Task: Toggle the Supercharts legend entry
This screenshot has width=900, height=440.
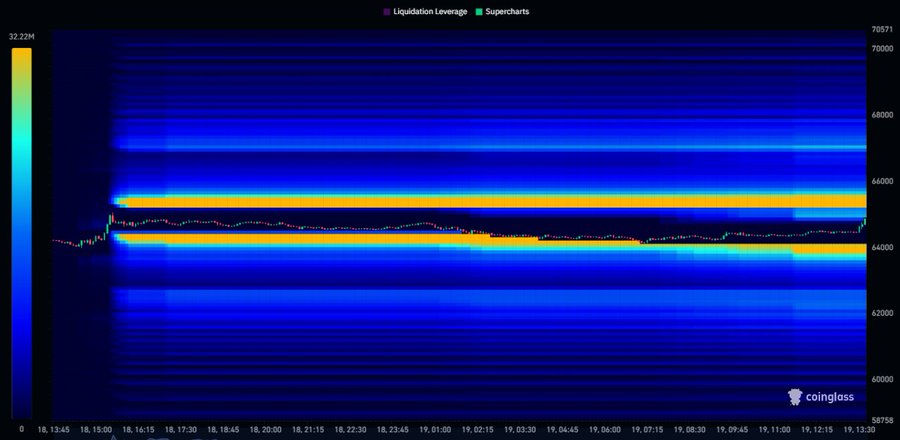Action: [502, 11]
